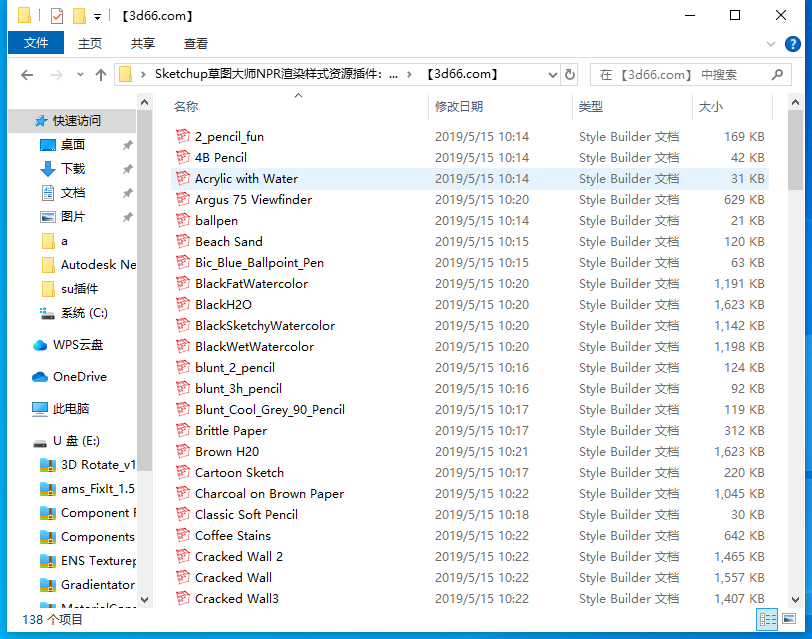Expand the breadcrumb arrow before 【3d66.com】
The width and height of the screenshot is (812, 639).
[409, 75]
